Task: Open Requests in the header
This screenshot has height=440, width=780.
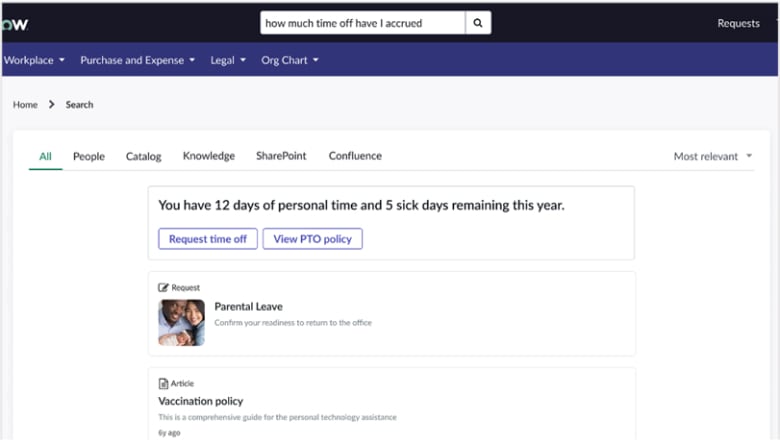Action: click(x=738, y=23)
